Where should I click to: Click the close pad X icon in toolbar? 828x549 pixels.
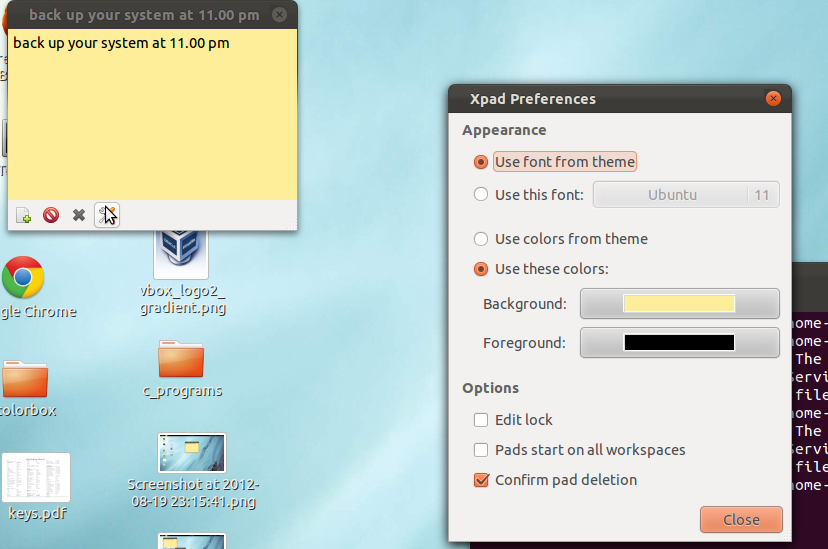coord(79,215)
